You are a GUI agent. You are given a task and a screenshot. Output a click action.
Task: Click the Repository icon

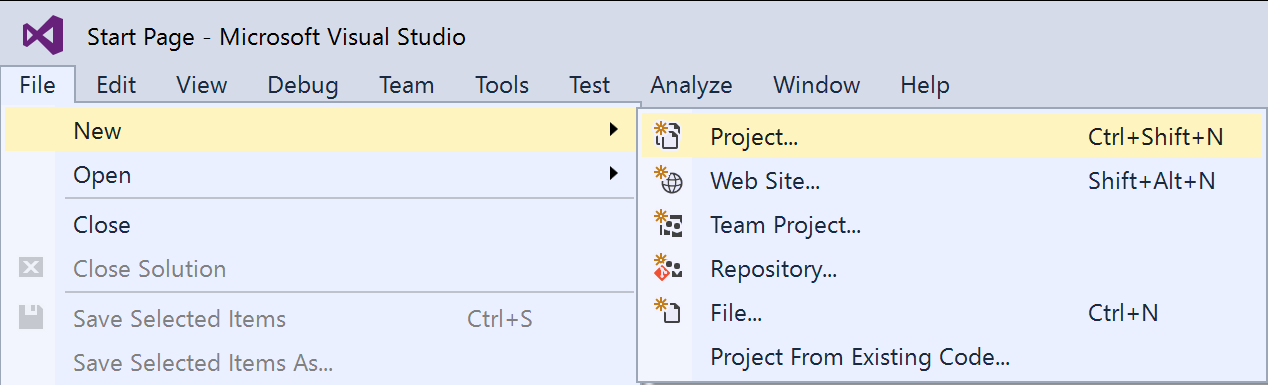(667, 268)
